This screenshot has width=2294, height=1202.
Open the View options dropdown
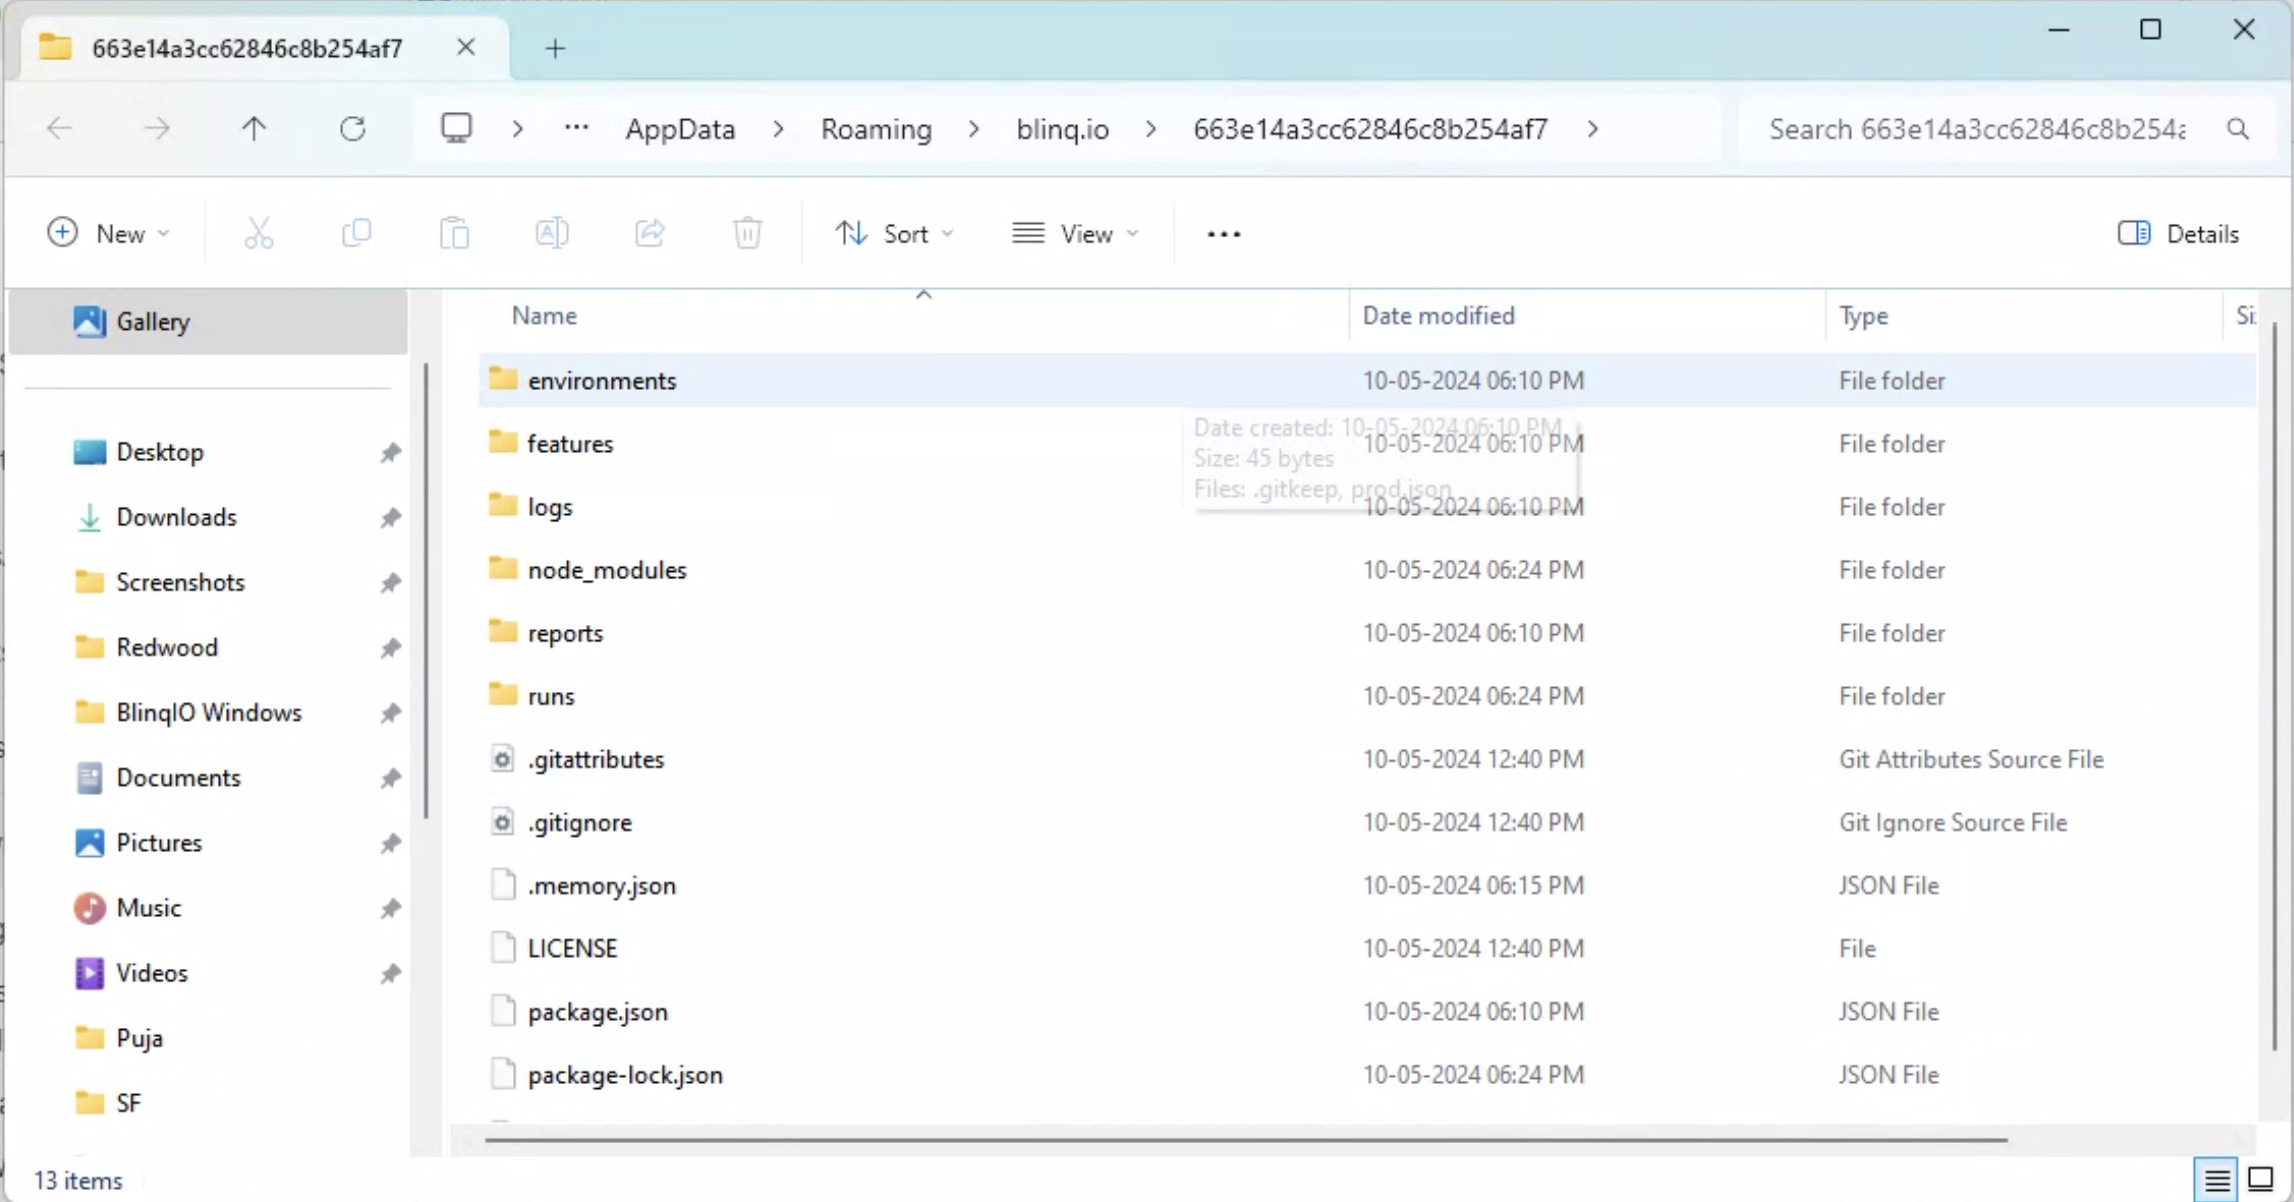1076,233
